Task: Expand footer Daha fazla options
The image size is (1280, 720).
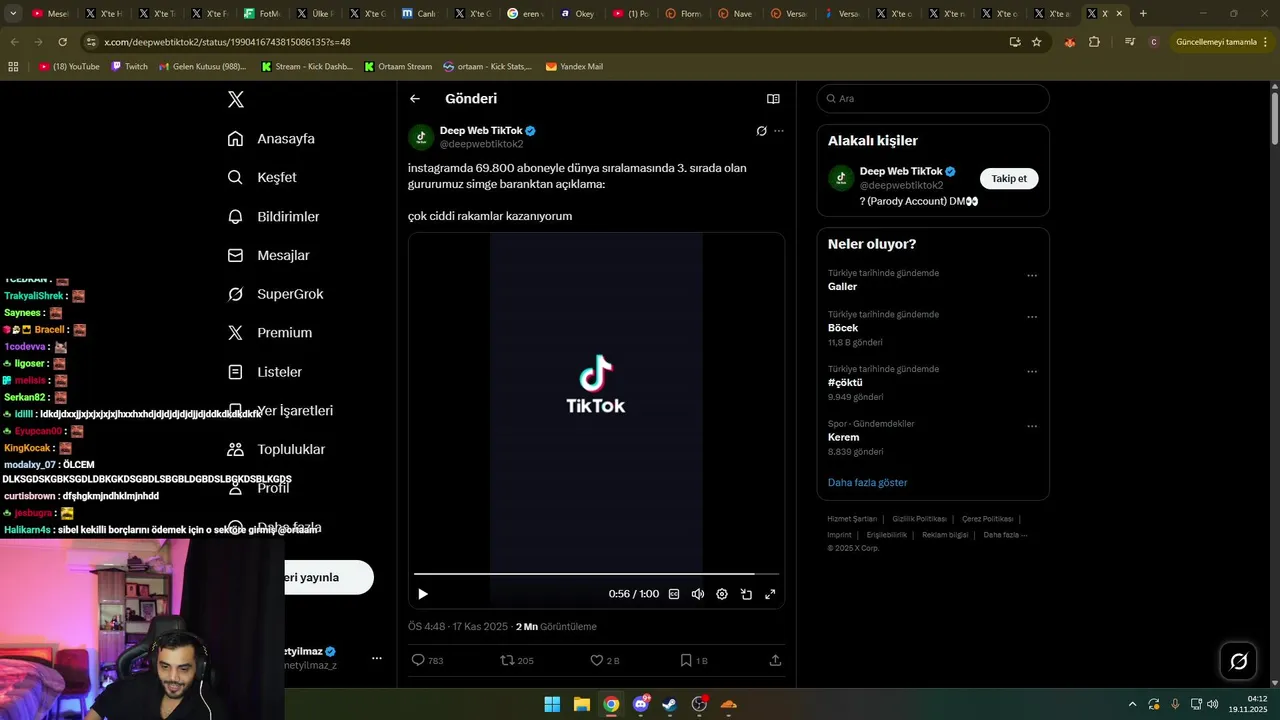Action: [1004, 535]
